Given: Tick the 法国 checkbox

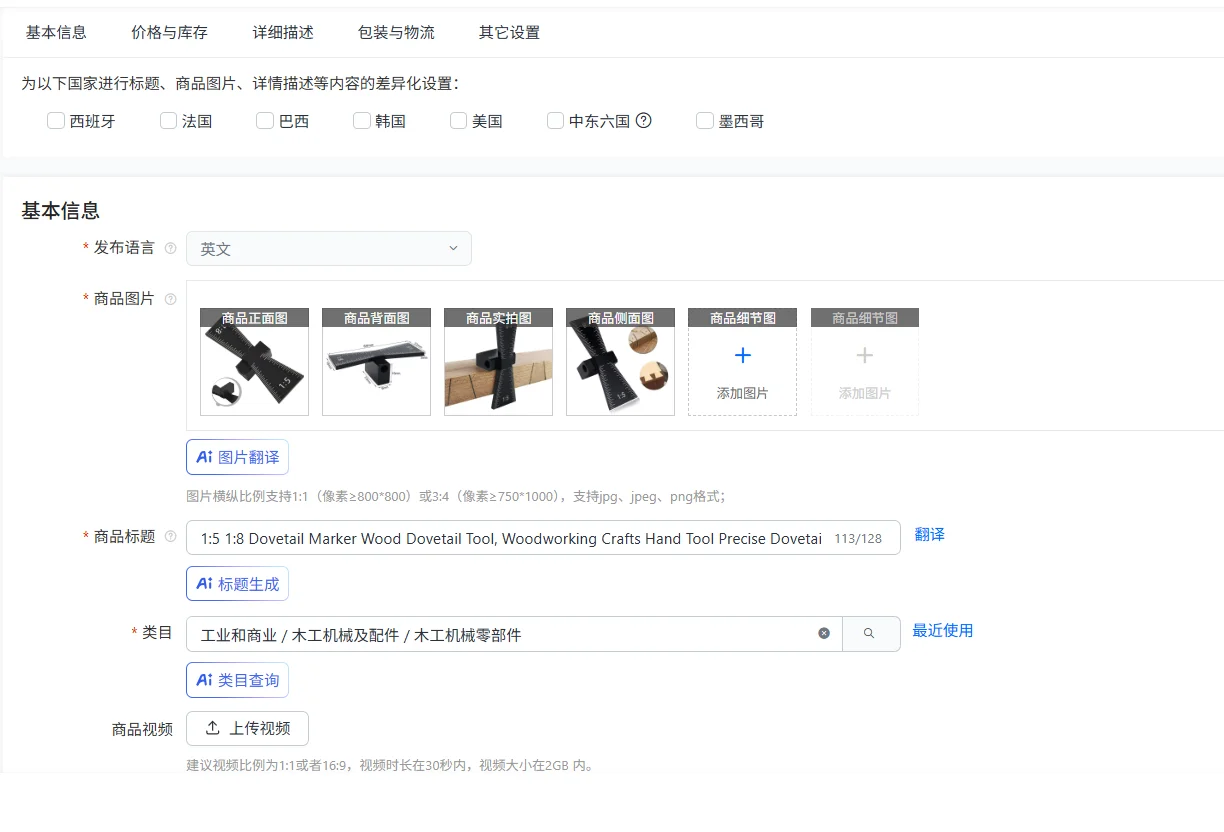Looking at the screenshot, I should 168,121.
